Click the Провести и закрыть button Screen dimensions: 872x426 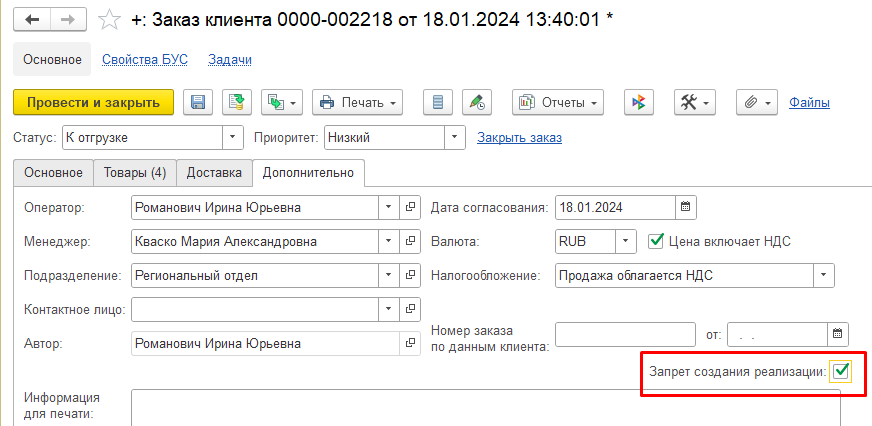click(x=93, y=102)
